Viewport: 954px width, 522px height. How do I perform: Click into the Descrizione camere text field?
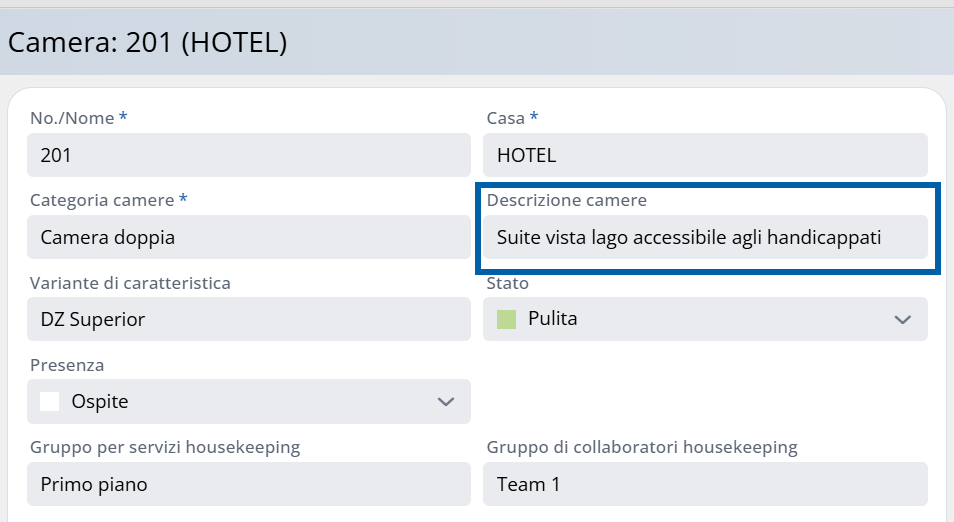click(705, 237)
